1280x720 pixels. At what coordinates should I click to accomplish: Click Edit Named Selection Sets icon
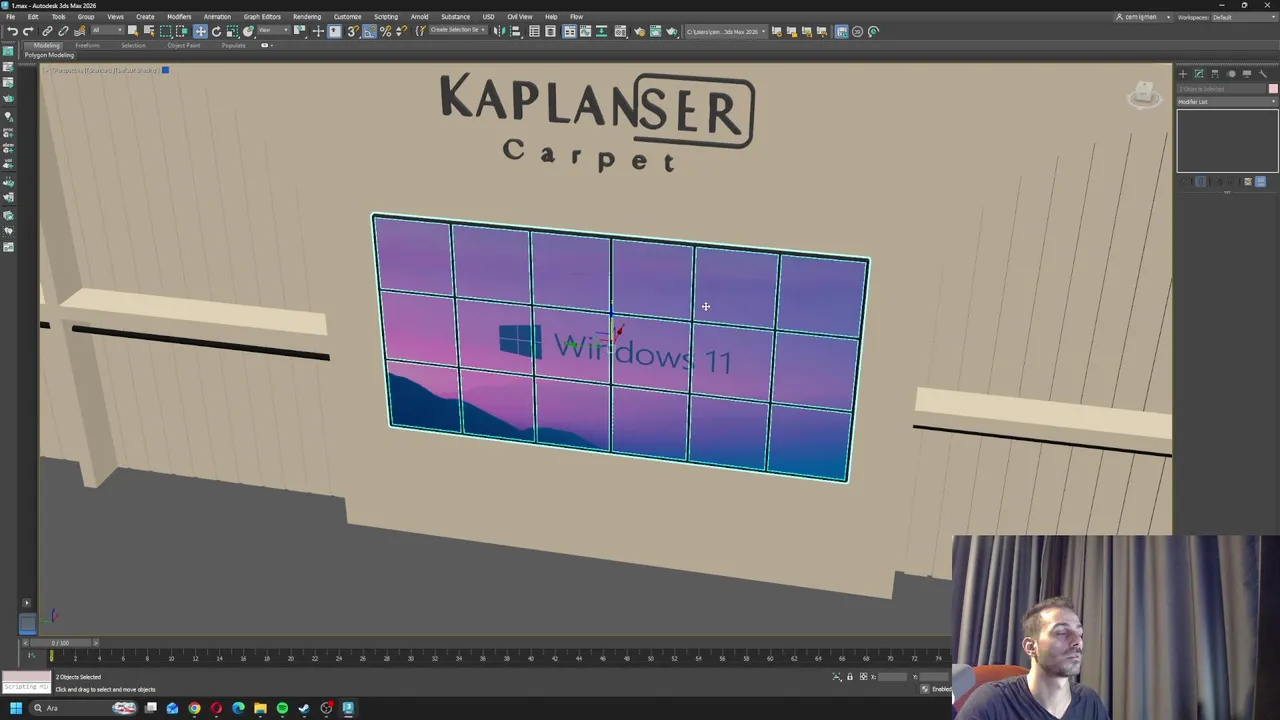click(421, 31)
